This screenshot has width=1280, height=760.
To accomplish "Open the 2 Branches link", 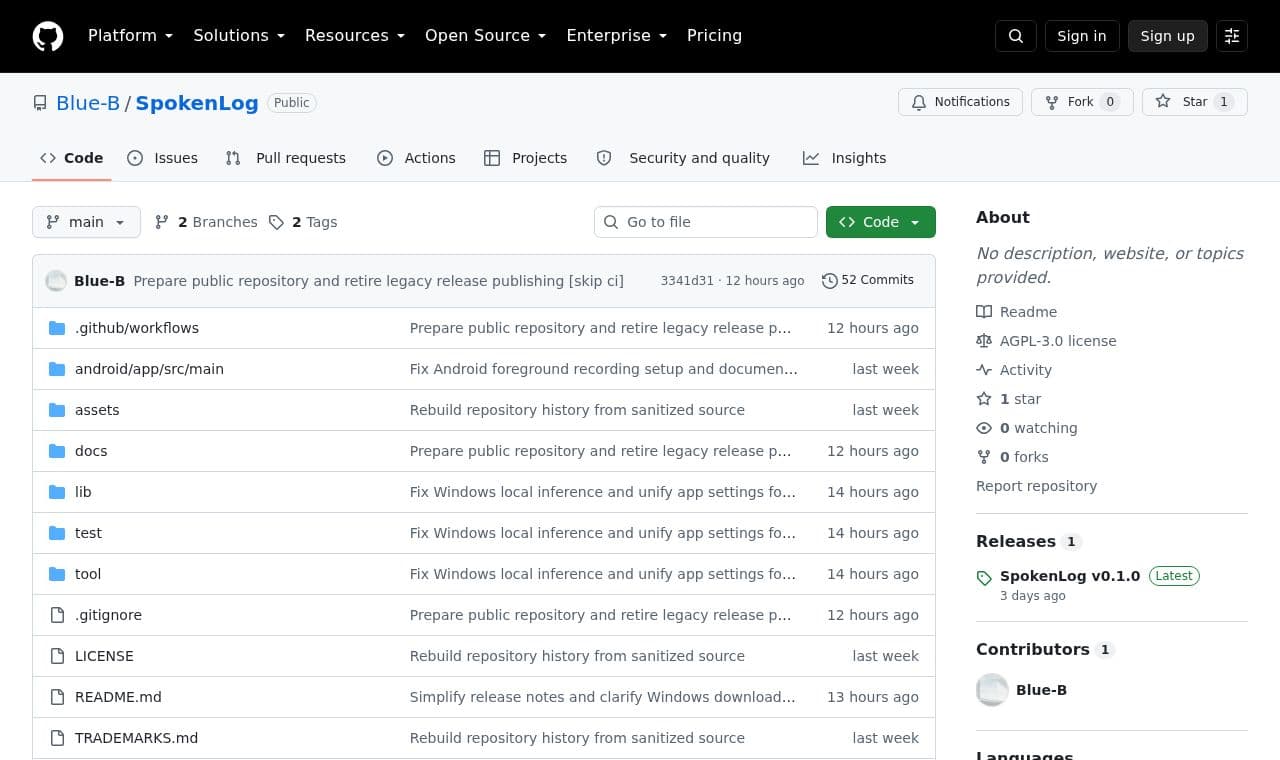I will click(206, 222).
